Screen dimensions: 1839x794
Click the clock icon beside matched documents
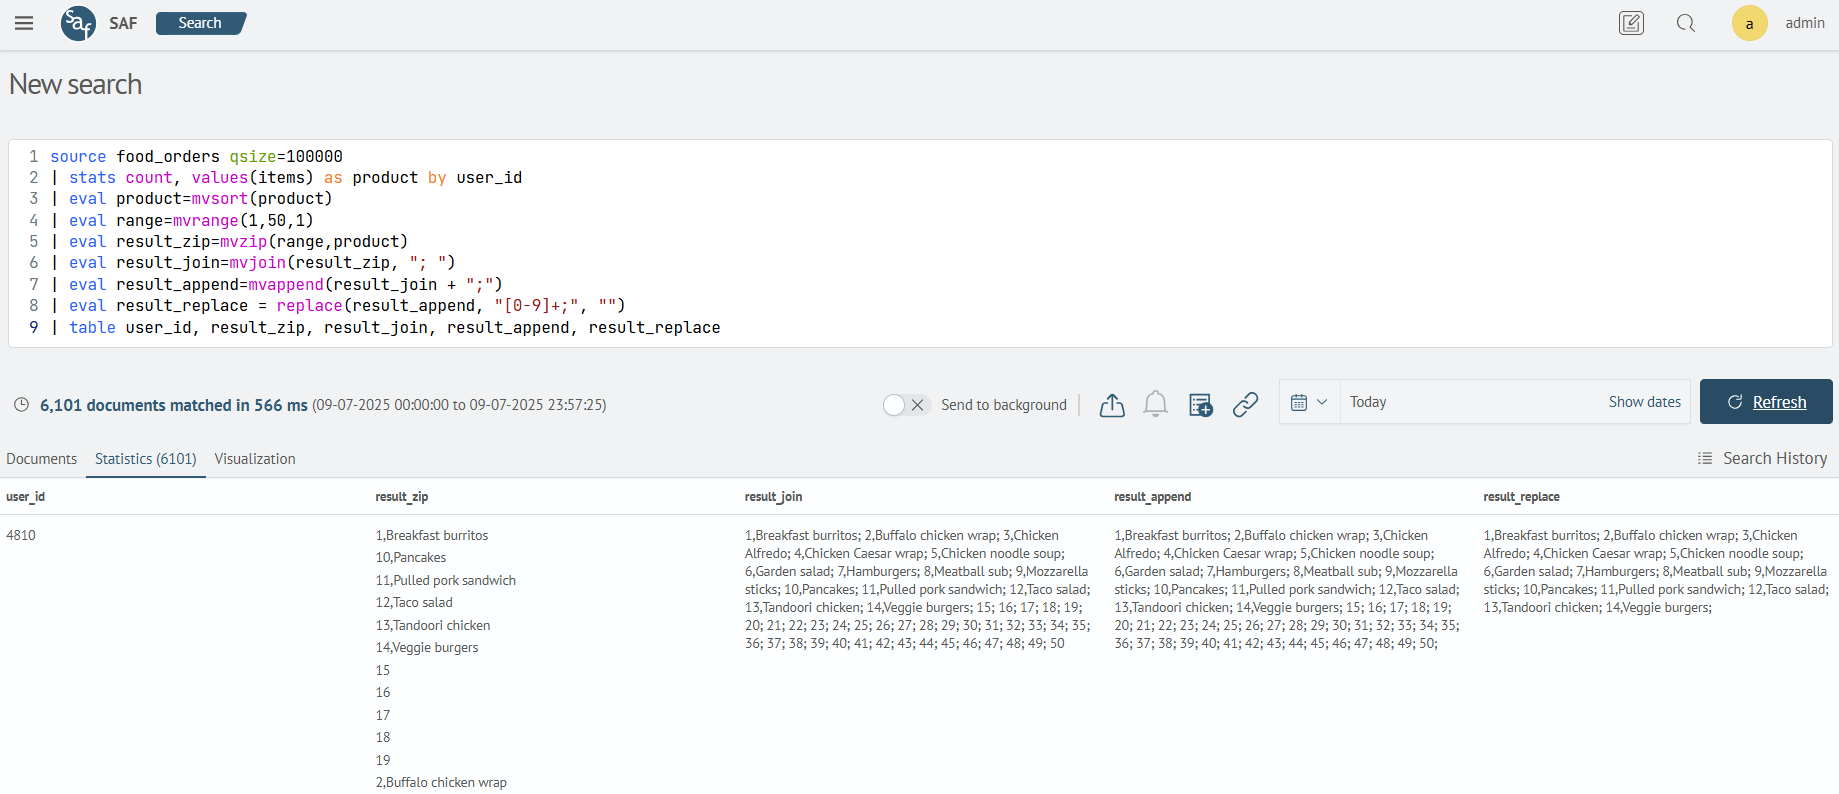[x=21, y=405]
